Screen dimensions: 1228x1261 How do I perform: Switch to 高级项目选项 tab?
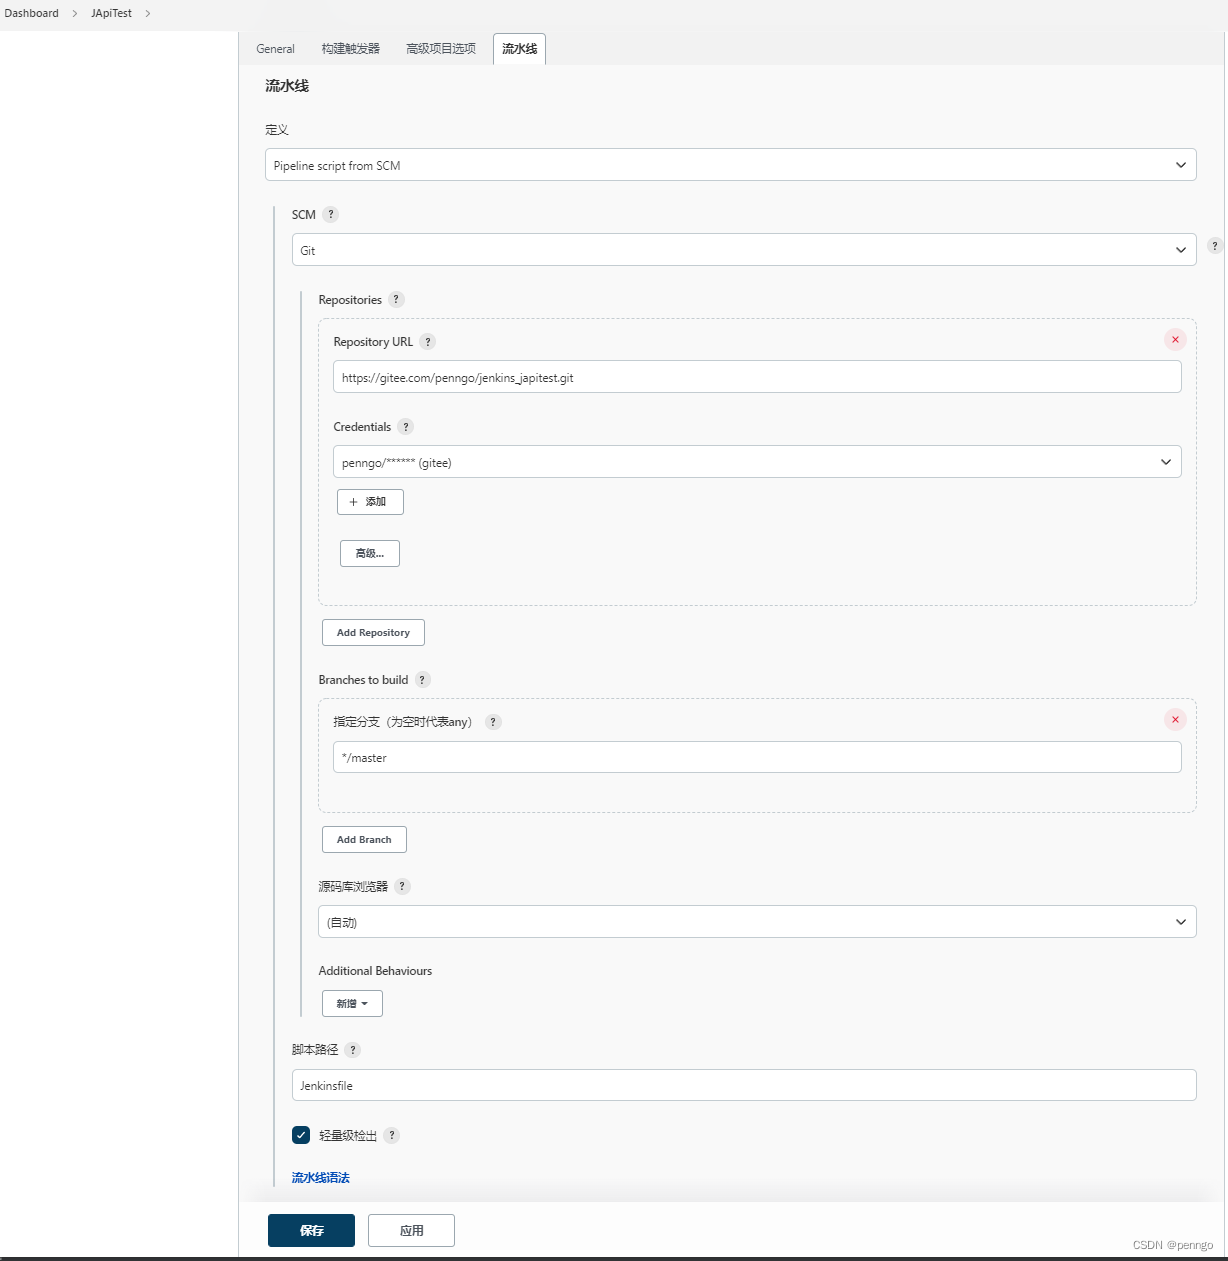(x=441, y=48)
